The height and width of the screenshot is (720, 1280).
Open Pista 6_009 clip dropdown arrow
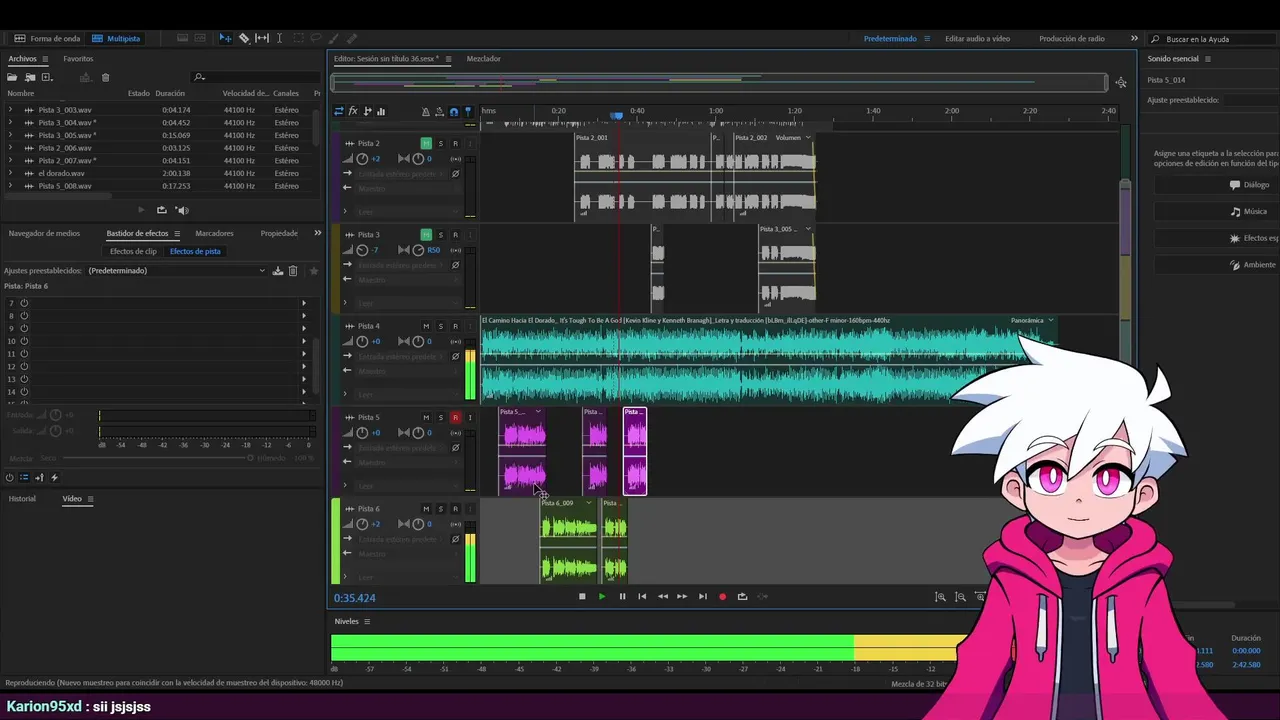coord(588,503)
